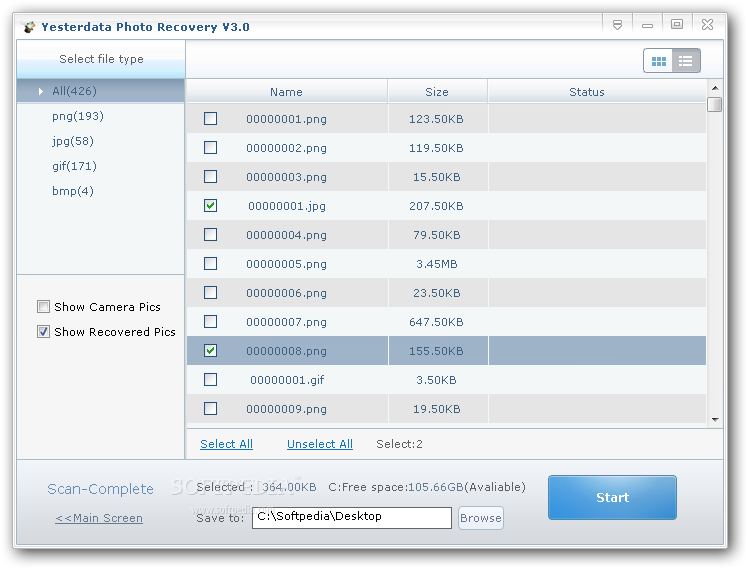Sort by the Size column header
The width and height of the screenshot is (748, 569).
click(437, 92)
